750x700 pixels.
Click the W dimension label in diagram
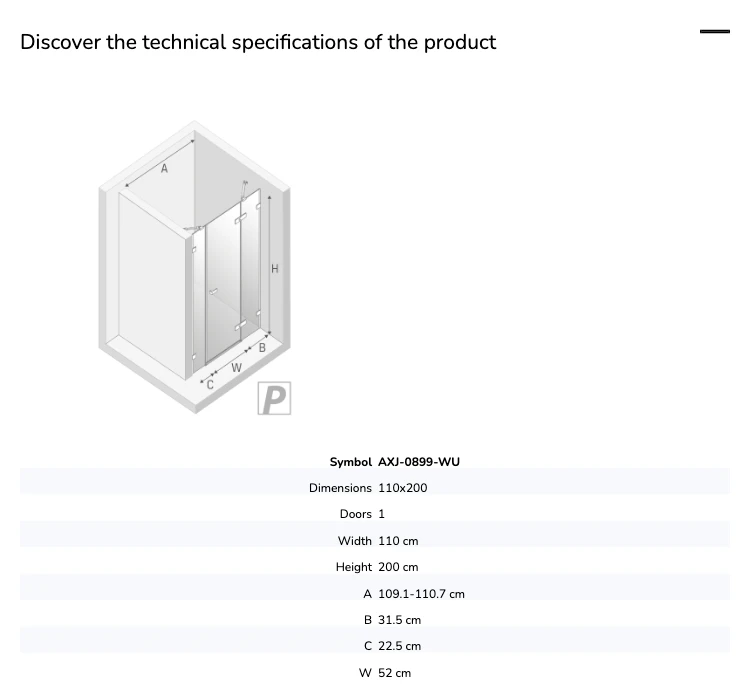tap(236, 368)
